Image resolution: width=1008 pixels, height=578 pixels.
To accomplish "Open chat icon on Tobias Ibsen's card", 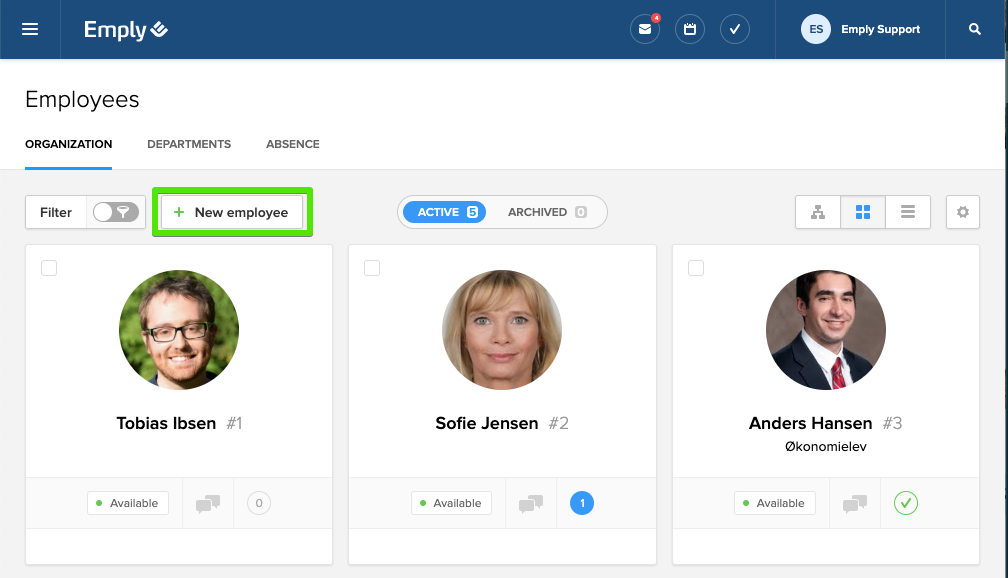I will point(208,504).
